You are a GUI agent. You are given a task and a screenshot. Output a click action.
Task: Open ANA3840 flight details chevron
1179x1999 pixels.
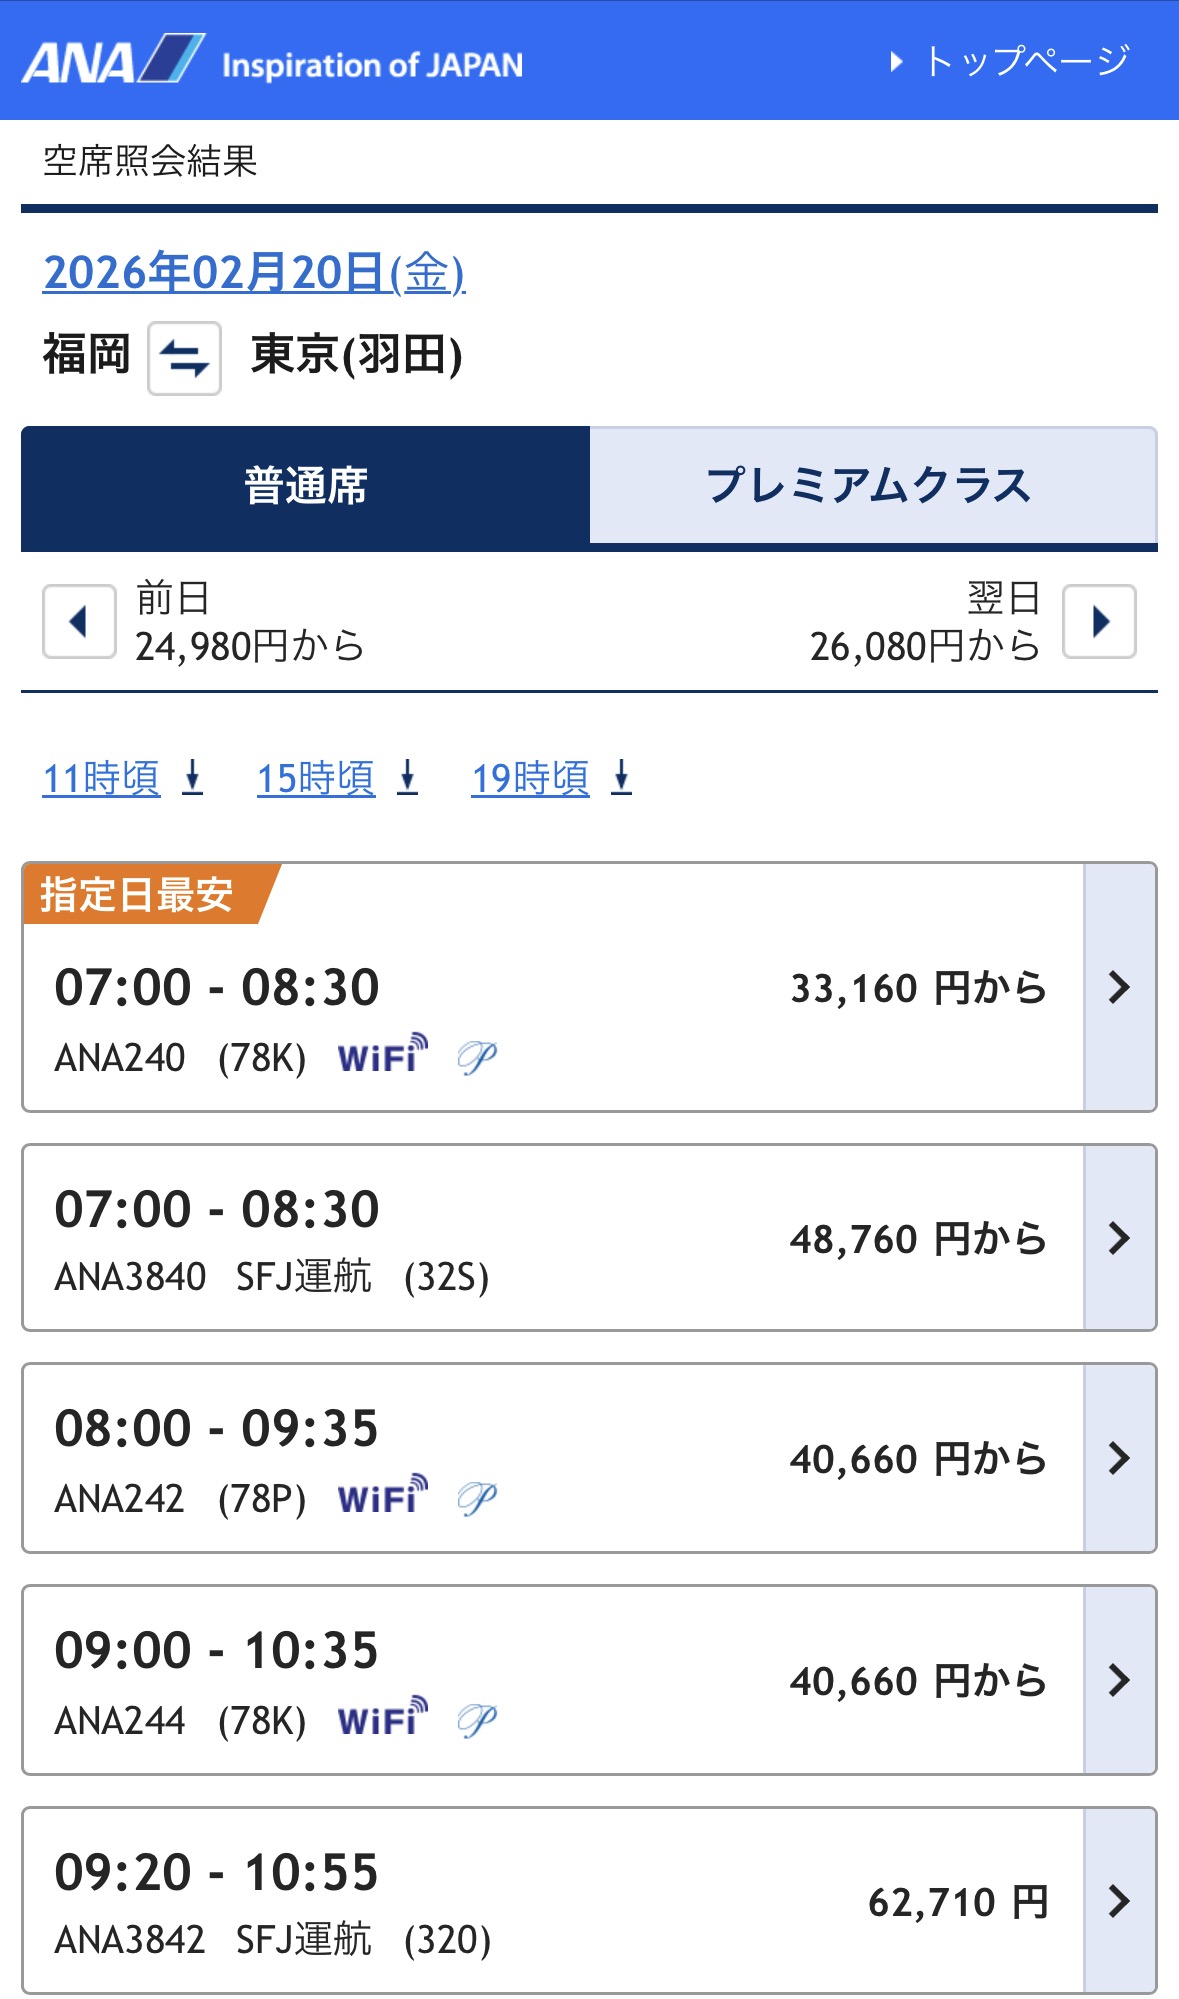pyautogui.click(x=1120, y=1238)
